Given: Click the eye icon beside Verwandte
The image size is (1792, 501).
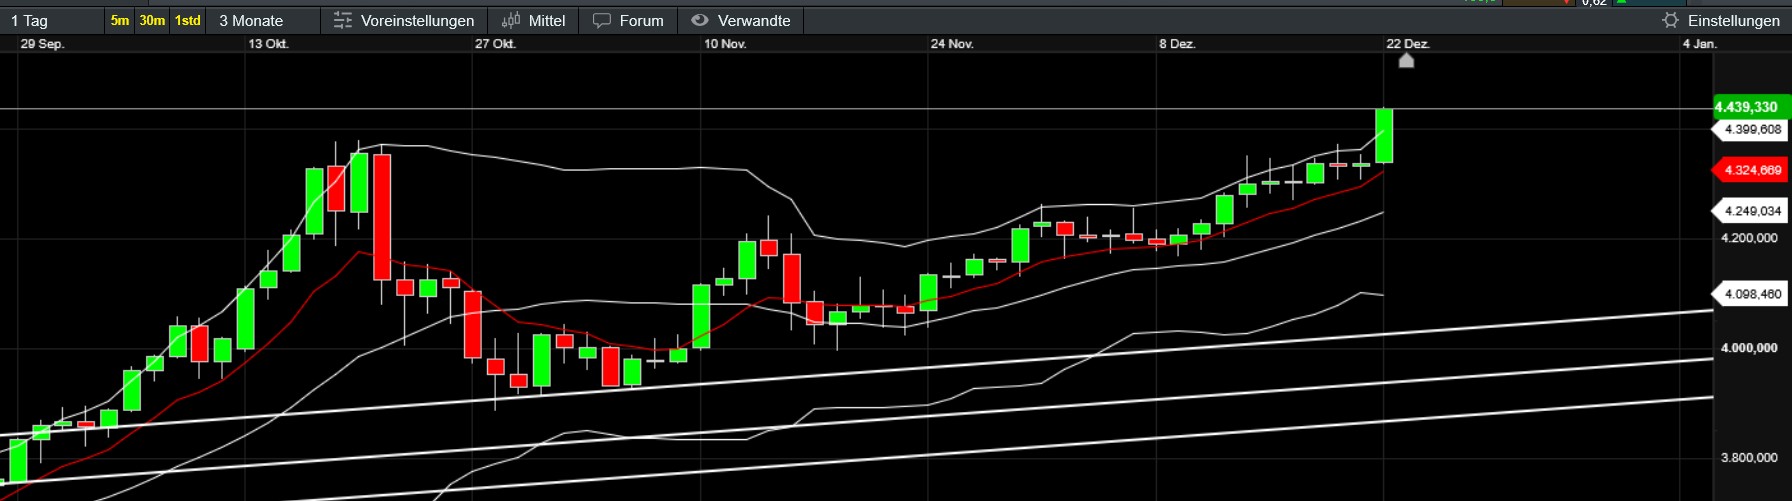Looking at the screenshot, I should [x=700, y=20].
